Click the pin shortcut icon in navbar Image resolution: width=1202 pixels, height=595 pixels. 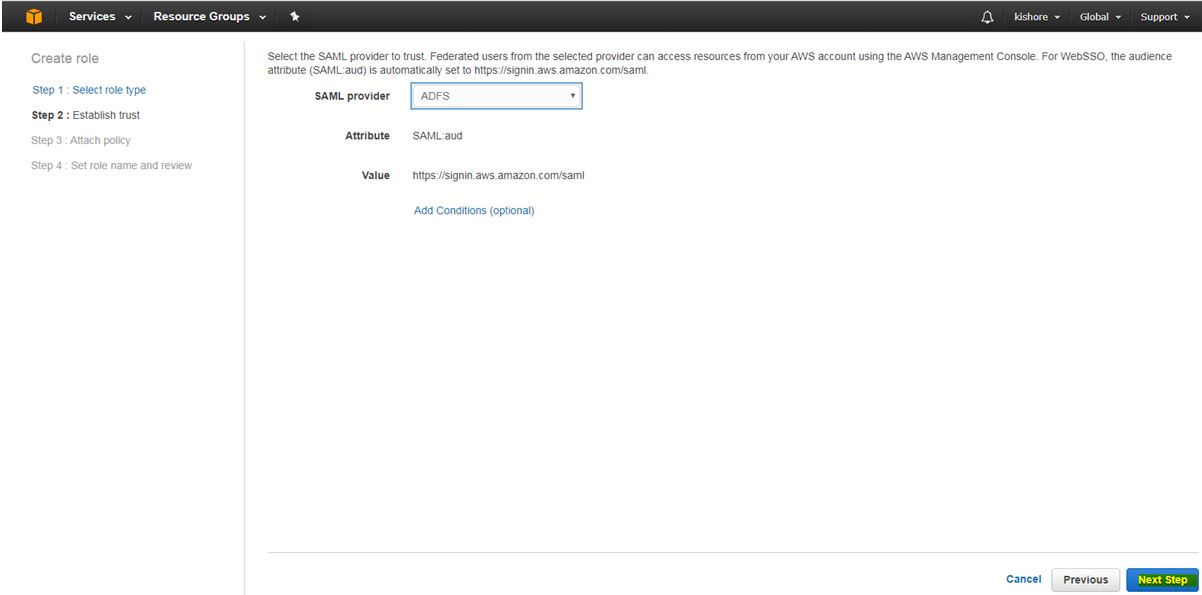click(x=294, y=16)
